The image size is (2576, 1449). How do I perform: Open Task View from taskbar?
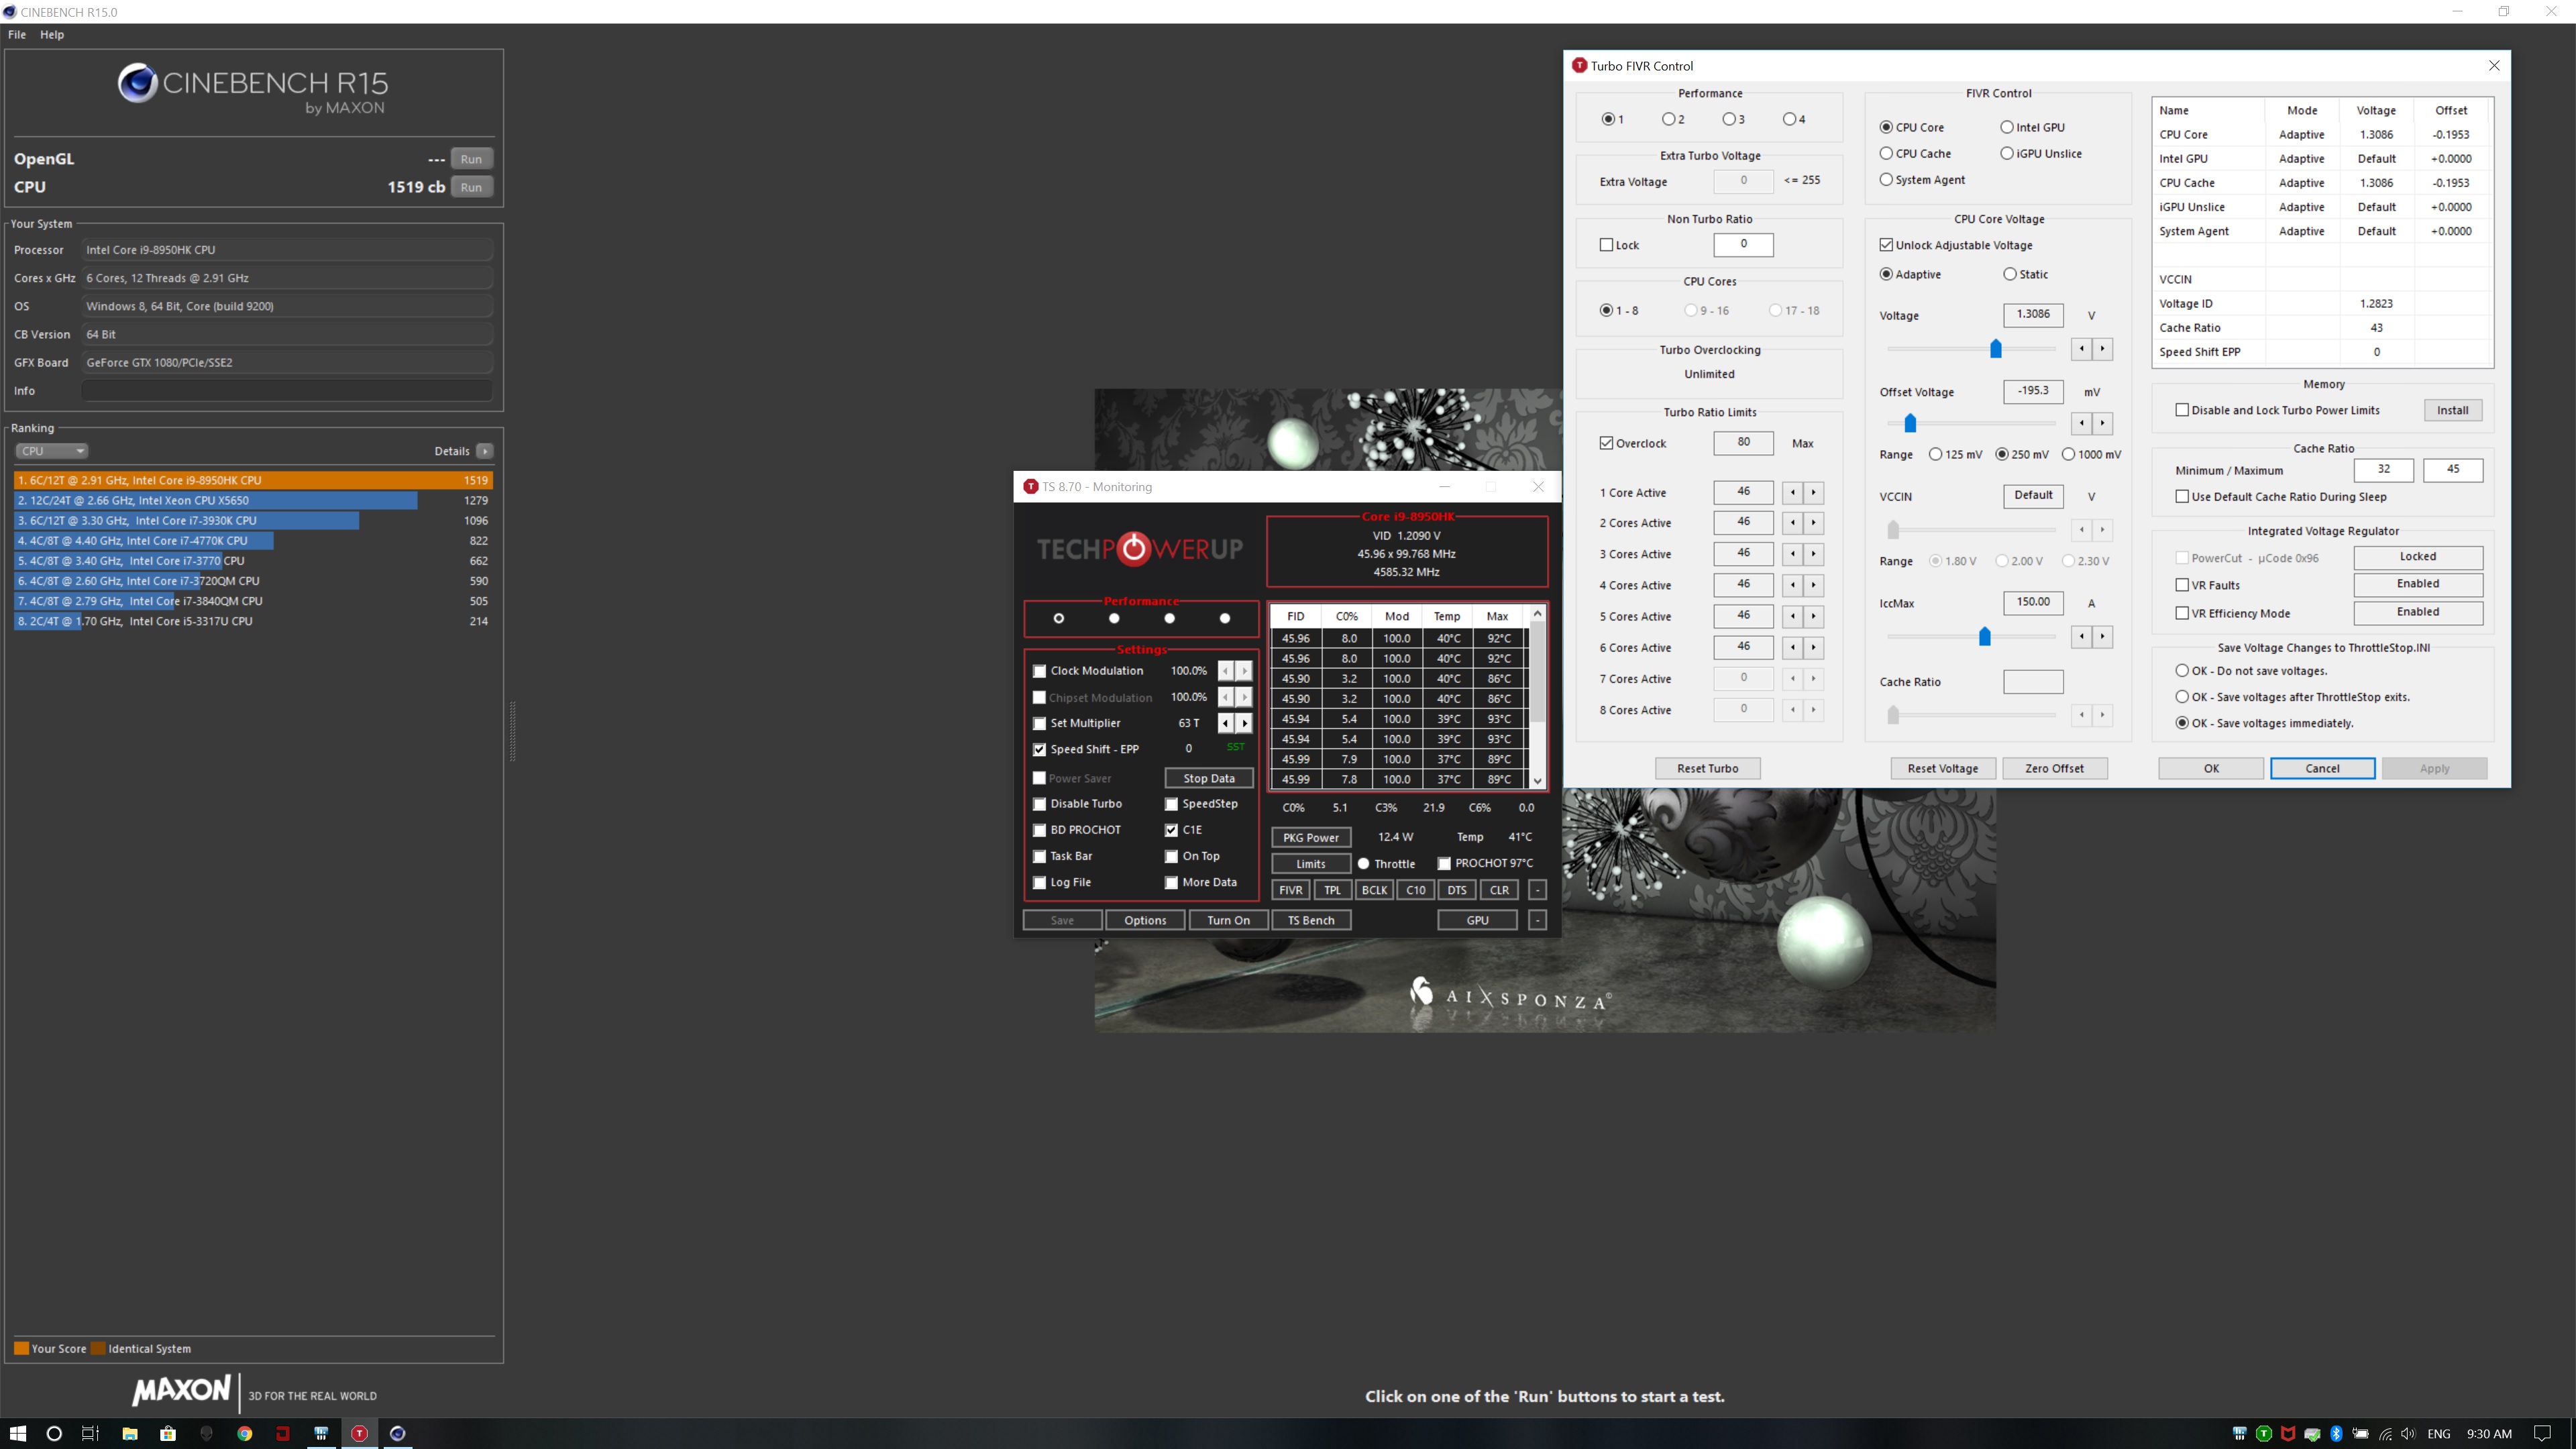(90, 1433)
